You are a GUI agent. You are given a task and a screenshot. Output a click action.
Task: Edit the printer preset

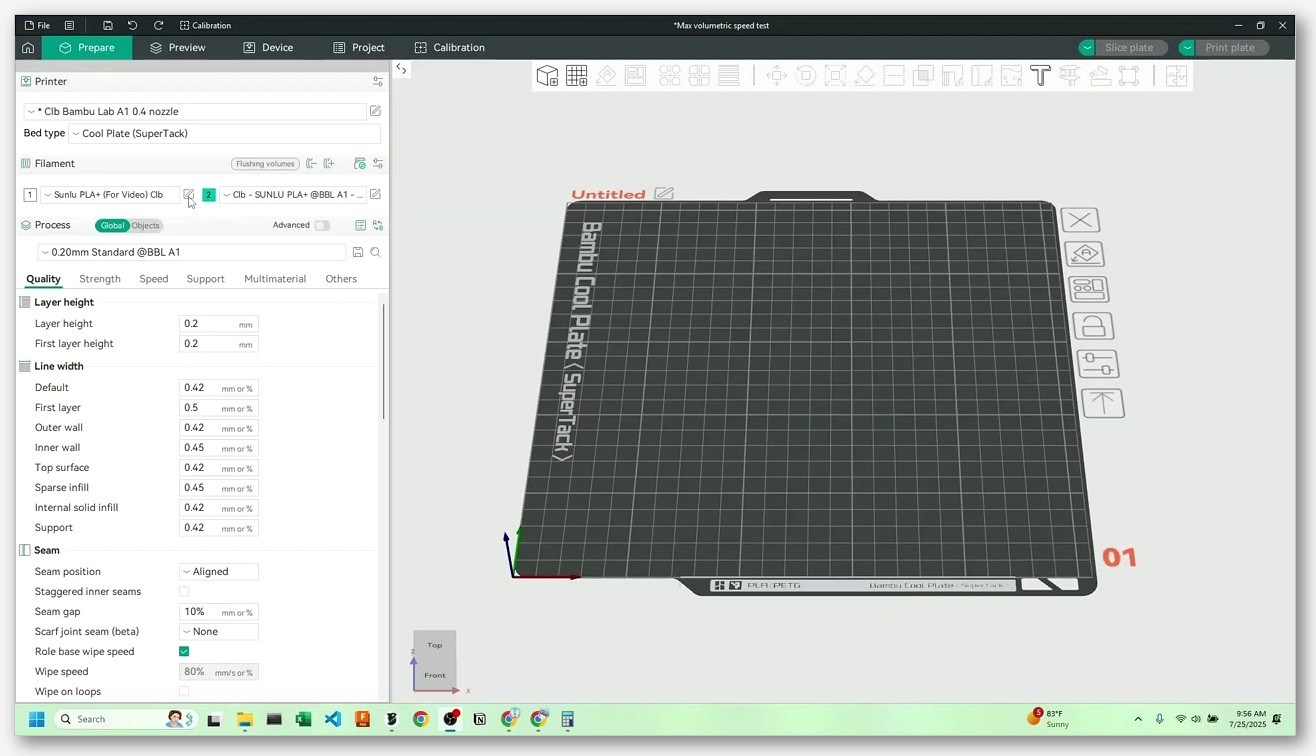(375, 111)
